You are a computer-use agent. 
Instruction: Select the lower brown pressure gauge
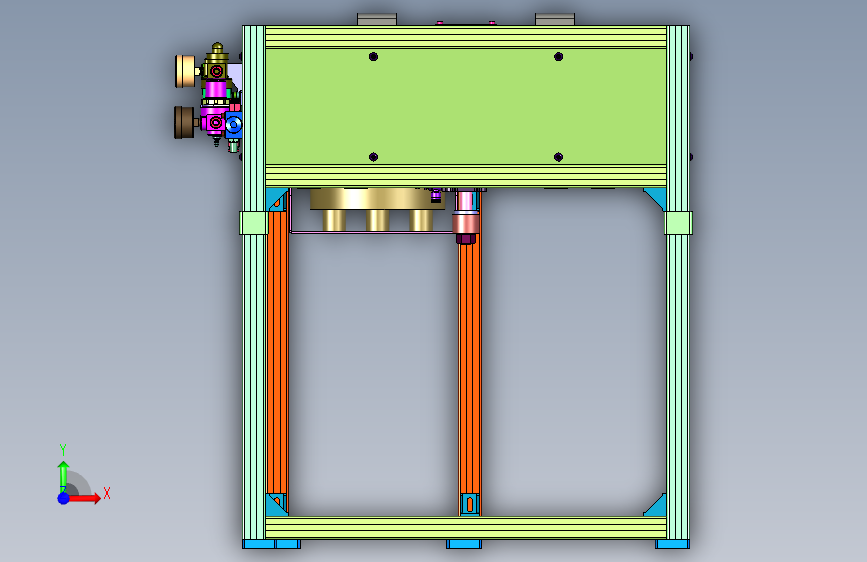[184, 122]
